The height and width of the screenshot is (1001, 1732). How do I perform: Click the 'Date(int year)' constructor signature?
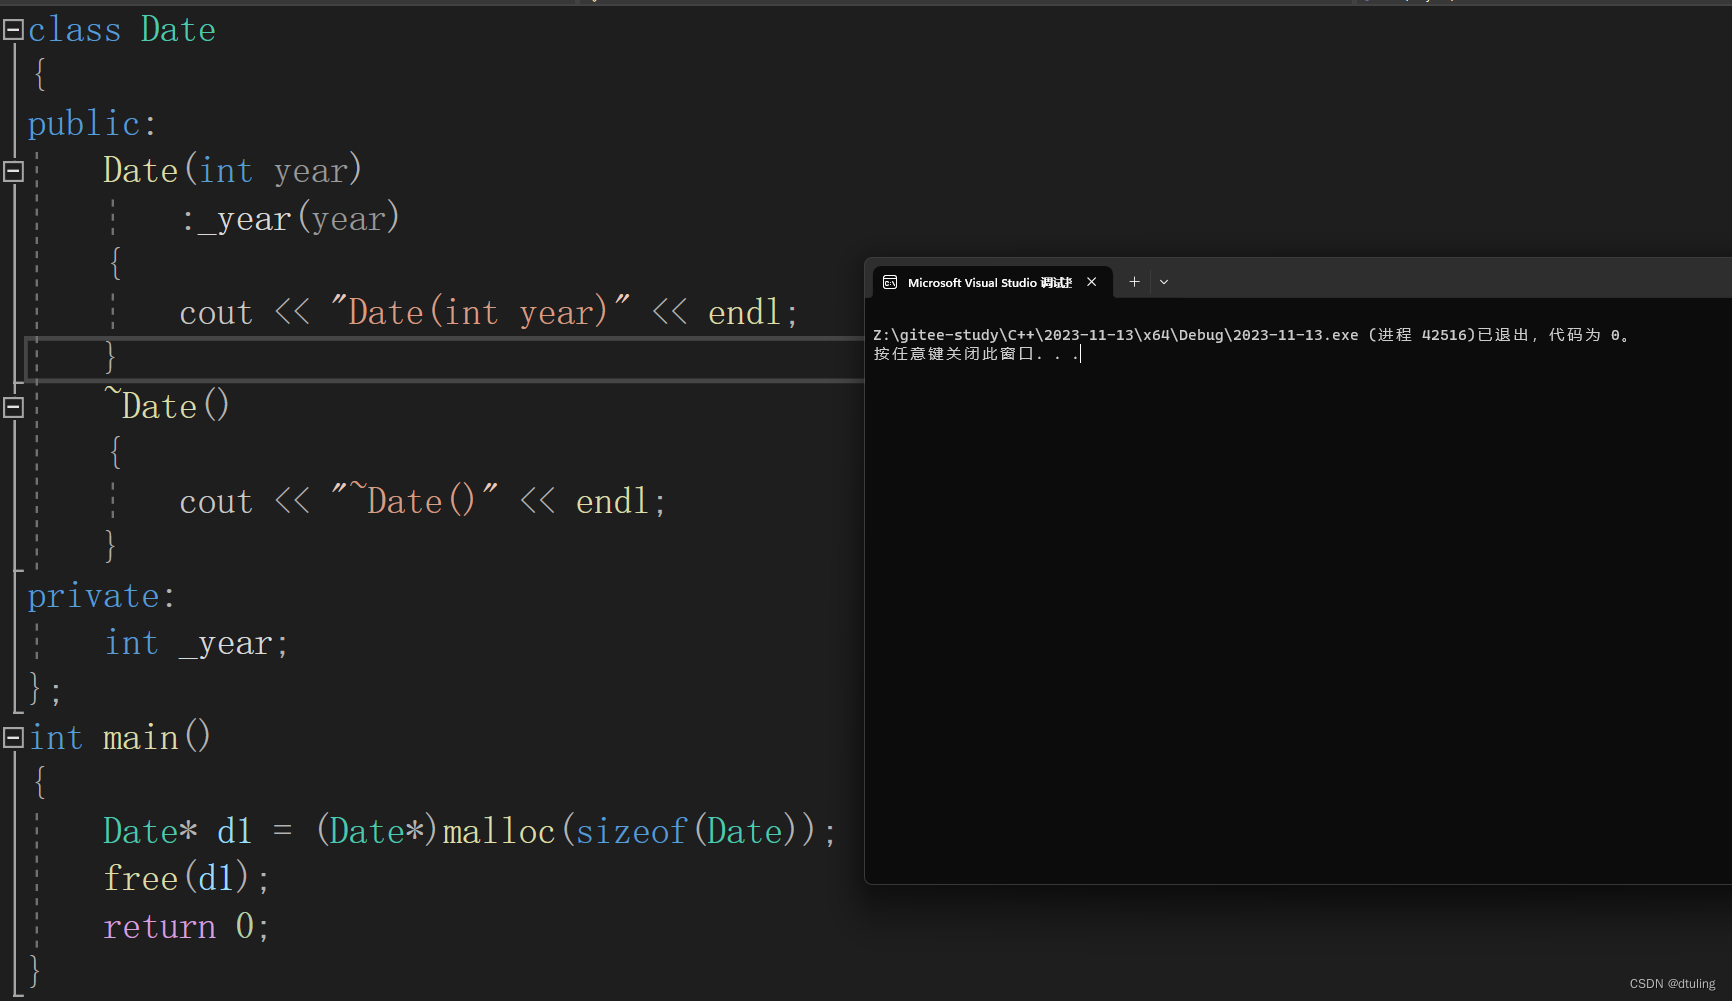point(232,170)
